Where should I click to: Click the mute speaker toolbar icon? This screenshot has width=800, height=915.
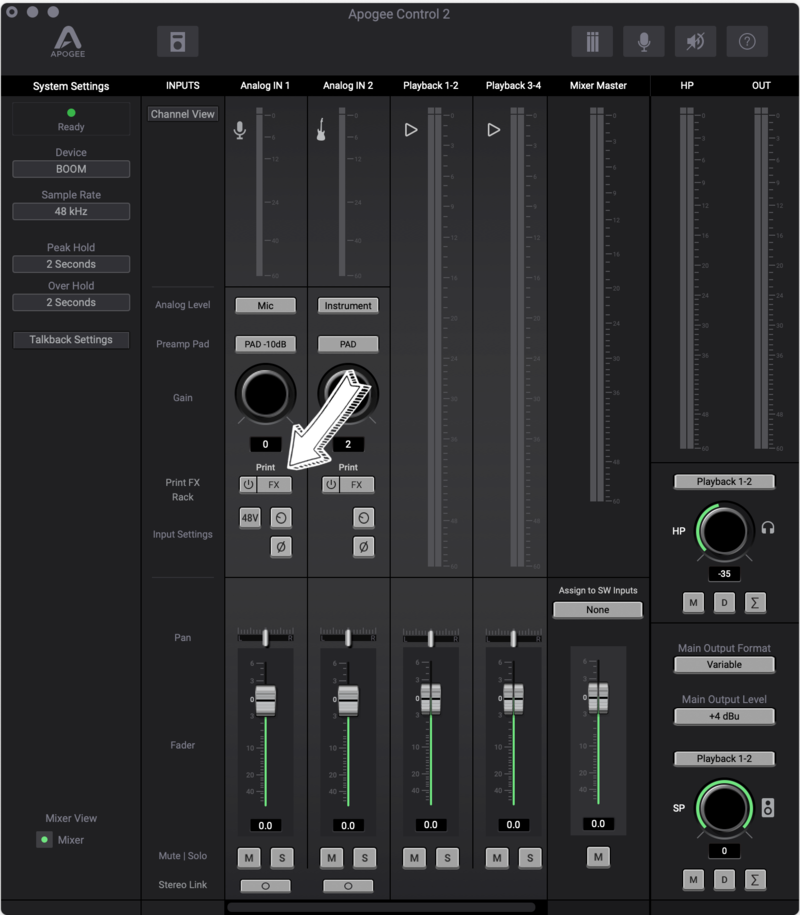(x=695, y=41)
